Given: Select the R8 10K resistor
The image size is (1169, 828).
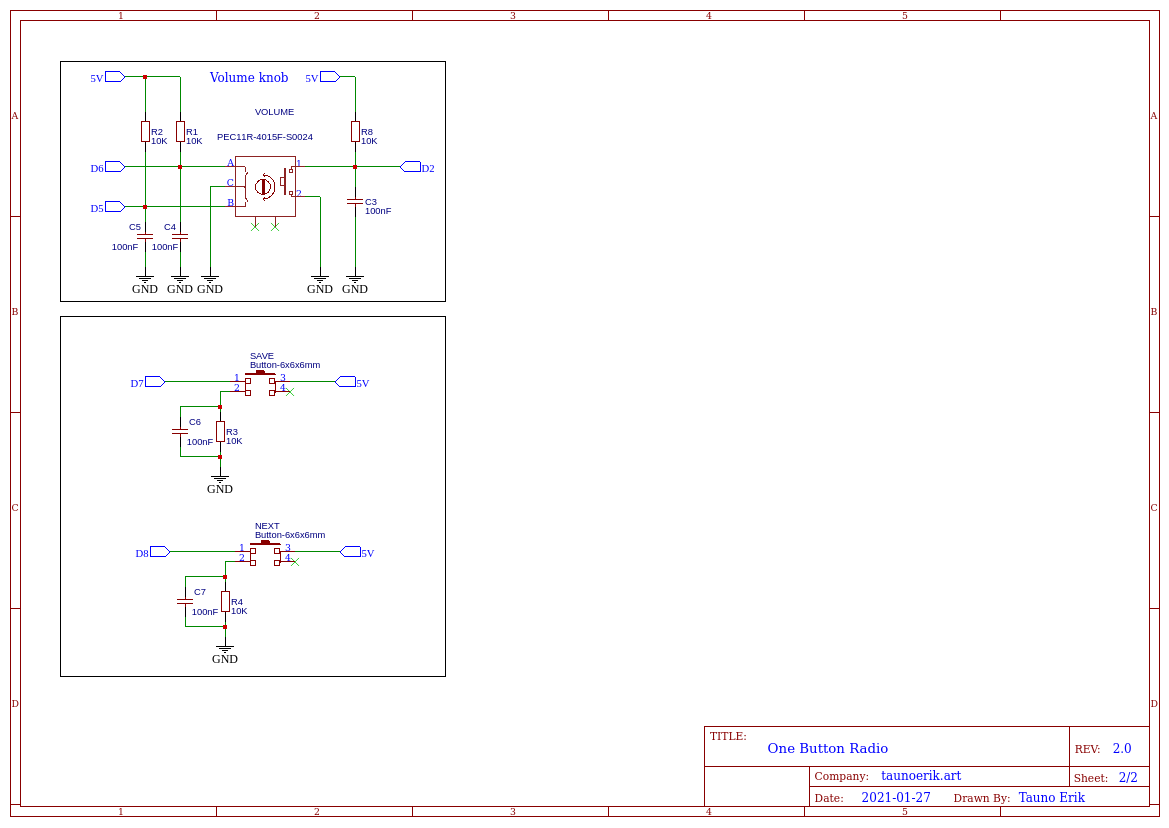Looking at the screenshot, I should [355, 131].
